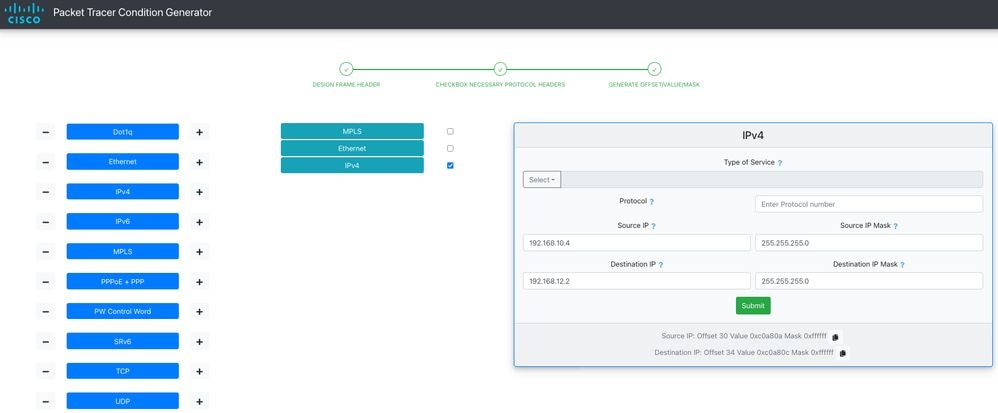Copy the Source IP offset result
Viewport: 998px width, 413px height.
836,337
